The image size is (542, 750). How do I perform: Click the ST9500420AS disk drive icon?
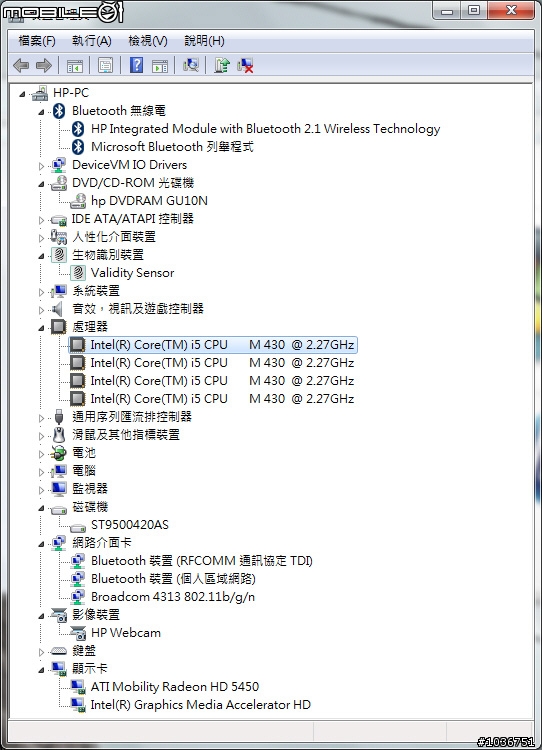(78, 526)
